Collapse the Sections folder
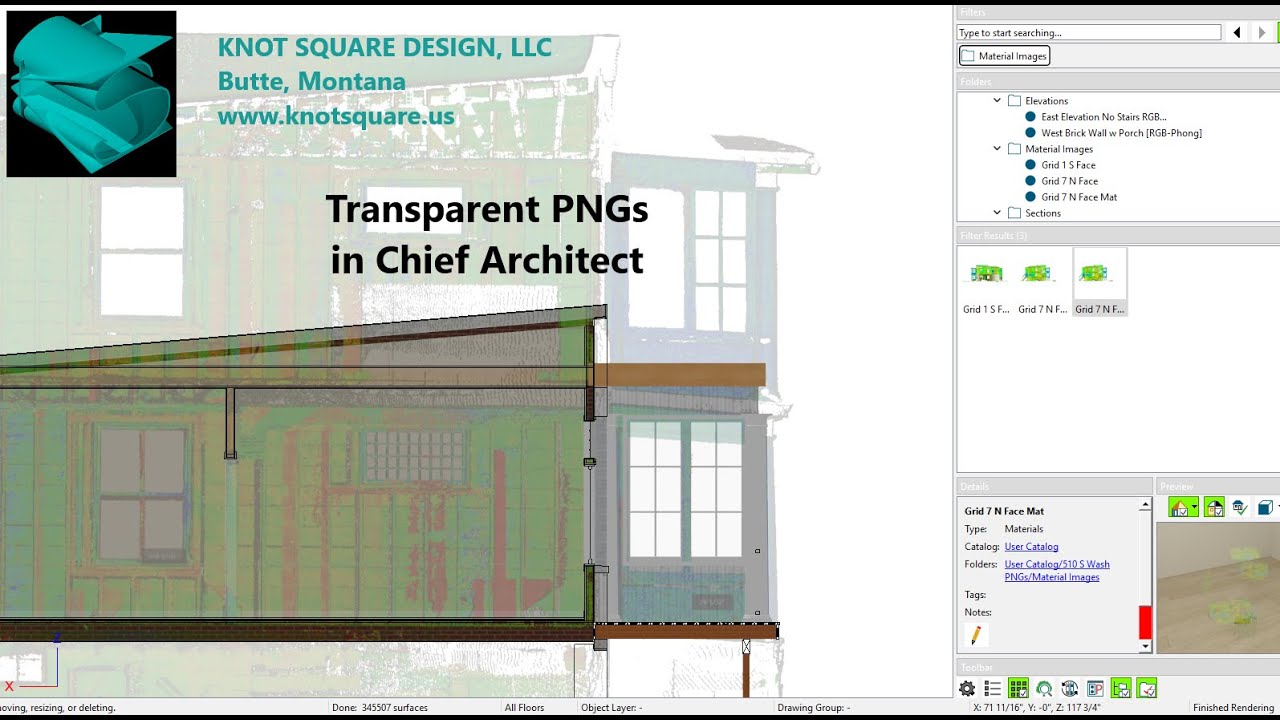This screenshot has height=720, width=1280. pyautogui.click(x=997, y=213)
